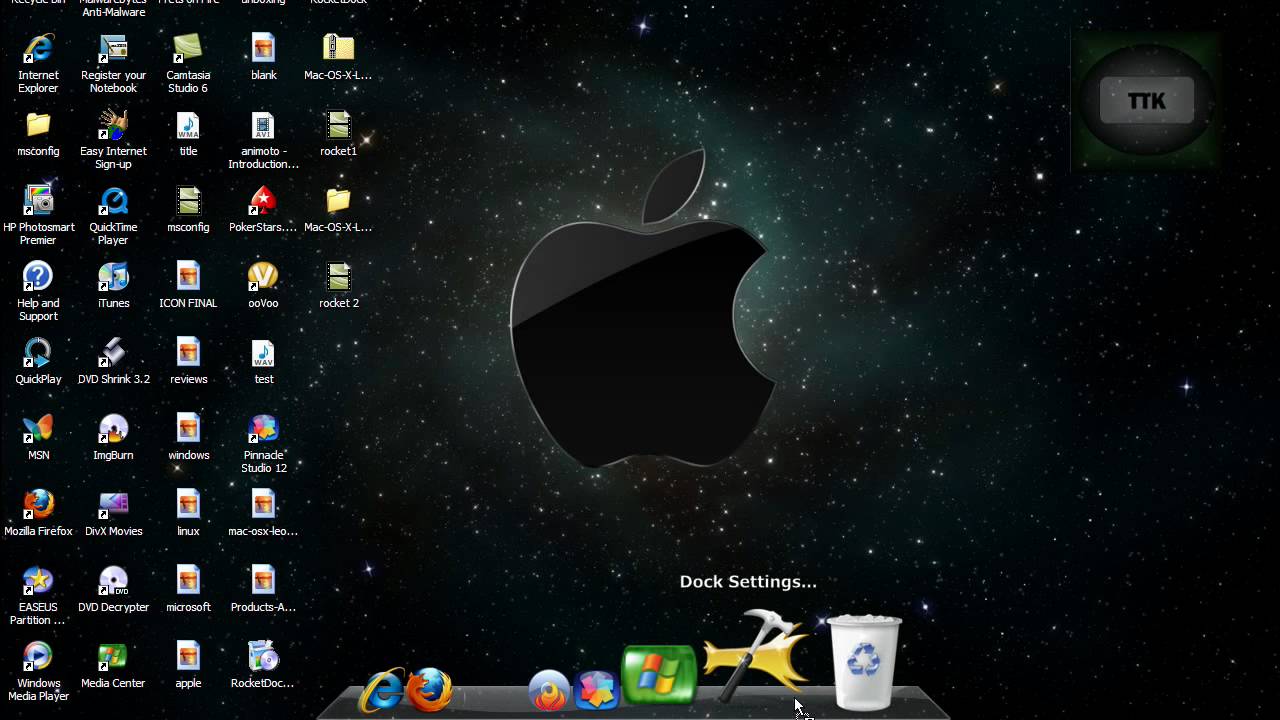Click the Register your Notebook shortcut
Viewport: 1280px width, 720px height.
coord(113,50)
